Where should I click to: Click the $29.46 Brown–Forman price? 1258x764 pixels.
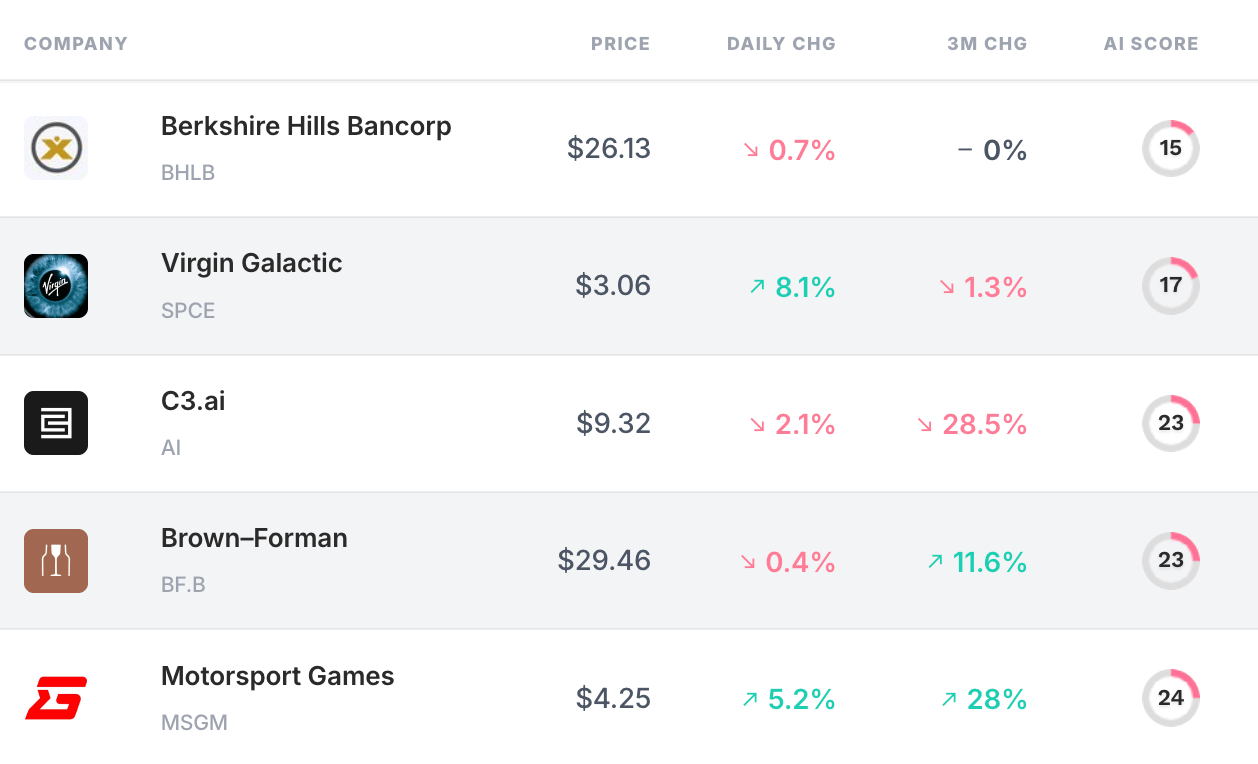tap(604, 560)
